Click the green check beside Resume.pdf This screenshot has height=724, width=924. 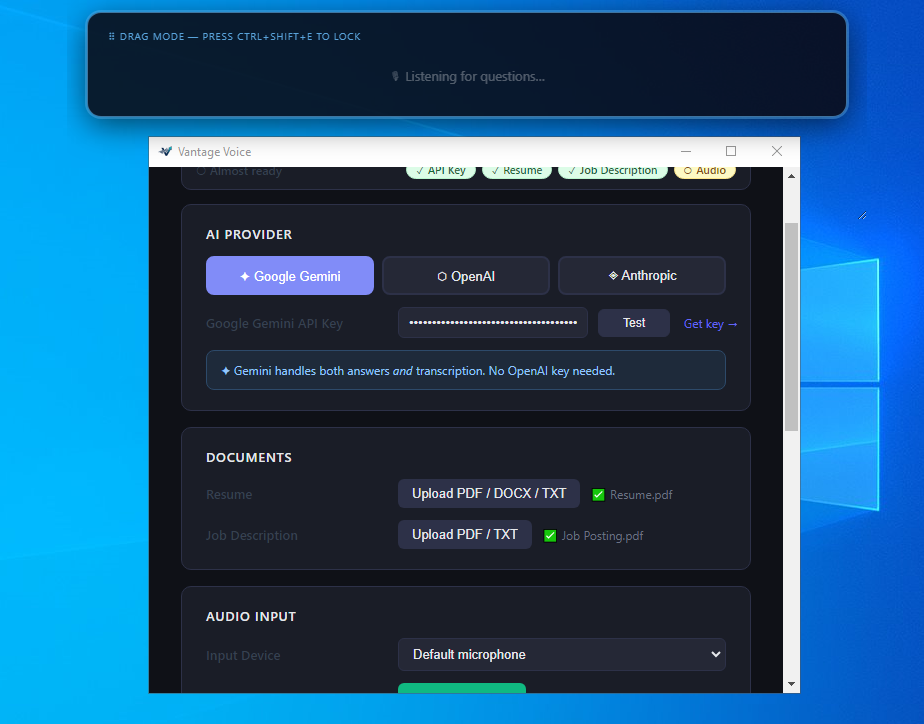598,495
